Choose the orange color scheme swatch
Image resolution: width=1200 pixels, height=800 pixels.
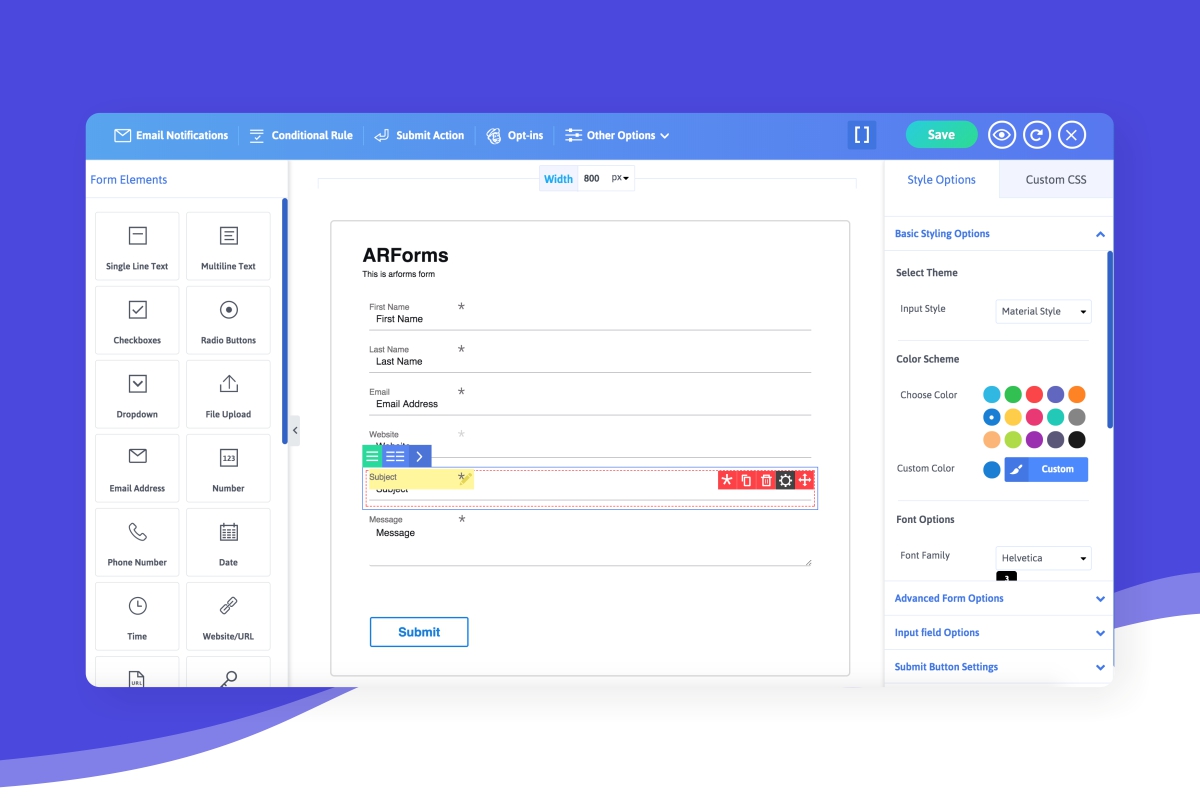pyautogui.click(x=1076, y=394)
